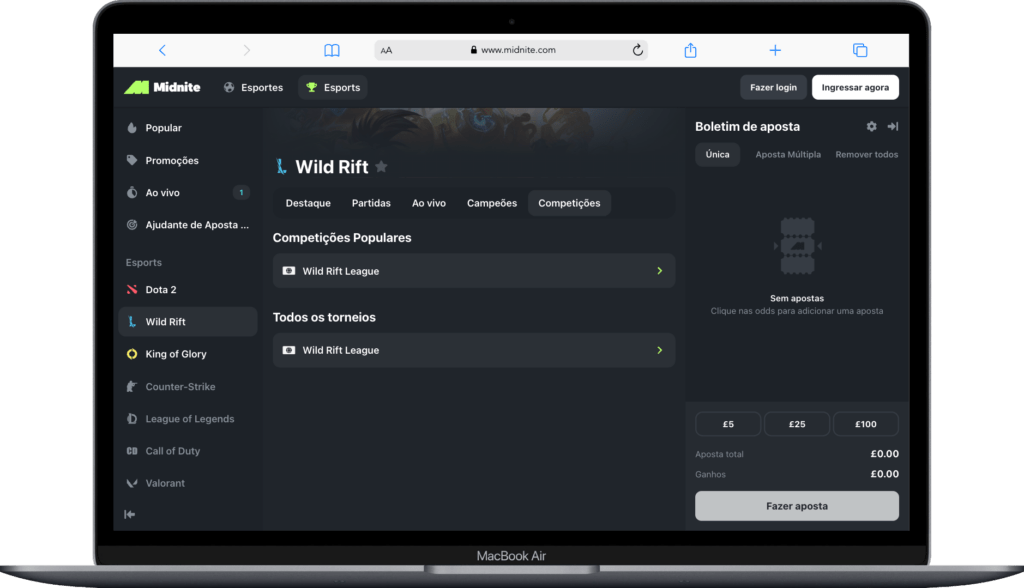Viewport: 1024px width, 588px height.
Task: Click the Dota 2 game icon
Action: (132, 289)
